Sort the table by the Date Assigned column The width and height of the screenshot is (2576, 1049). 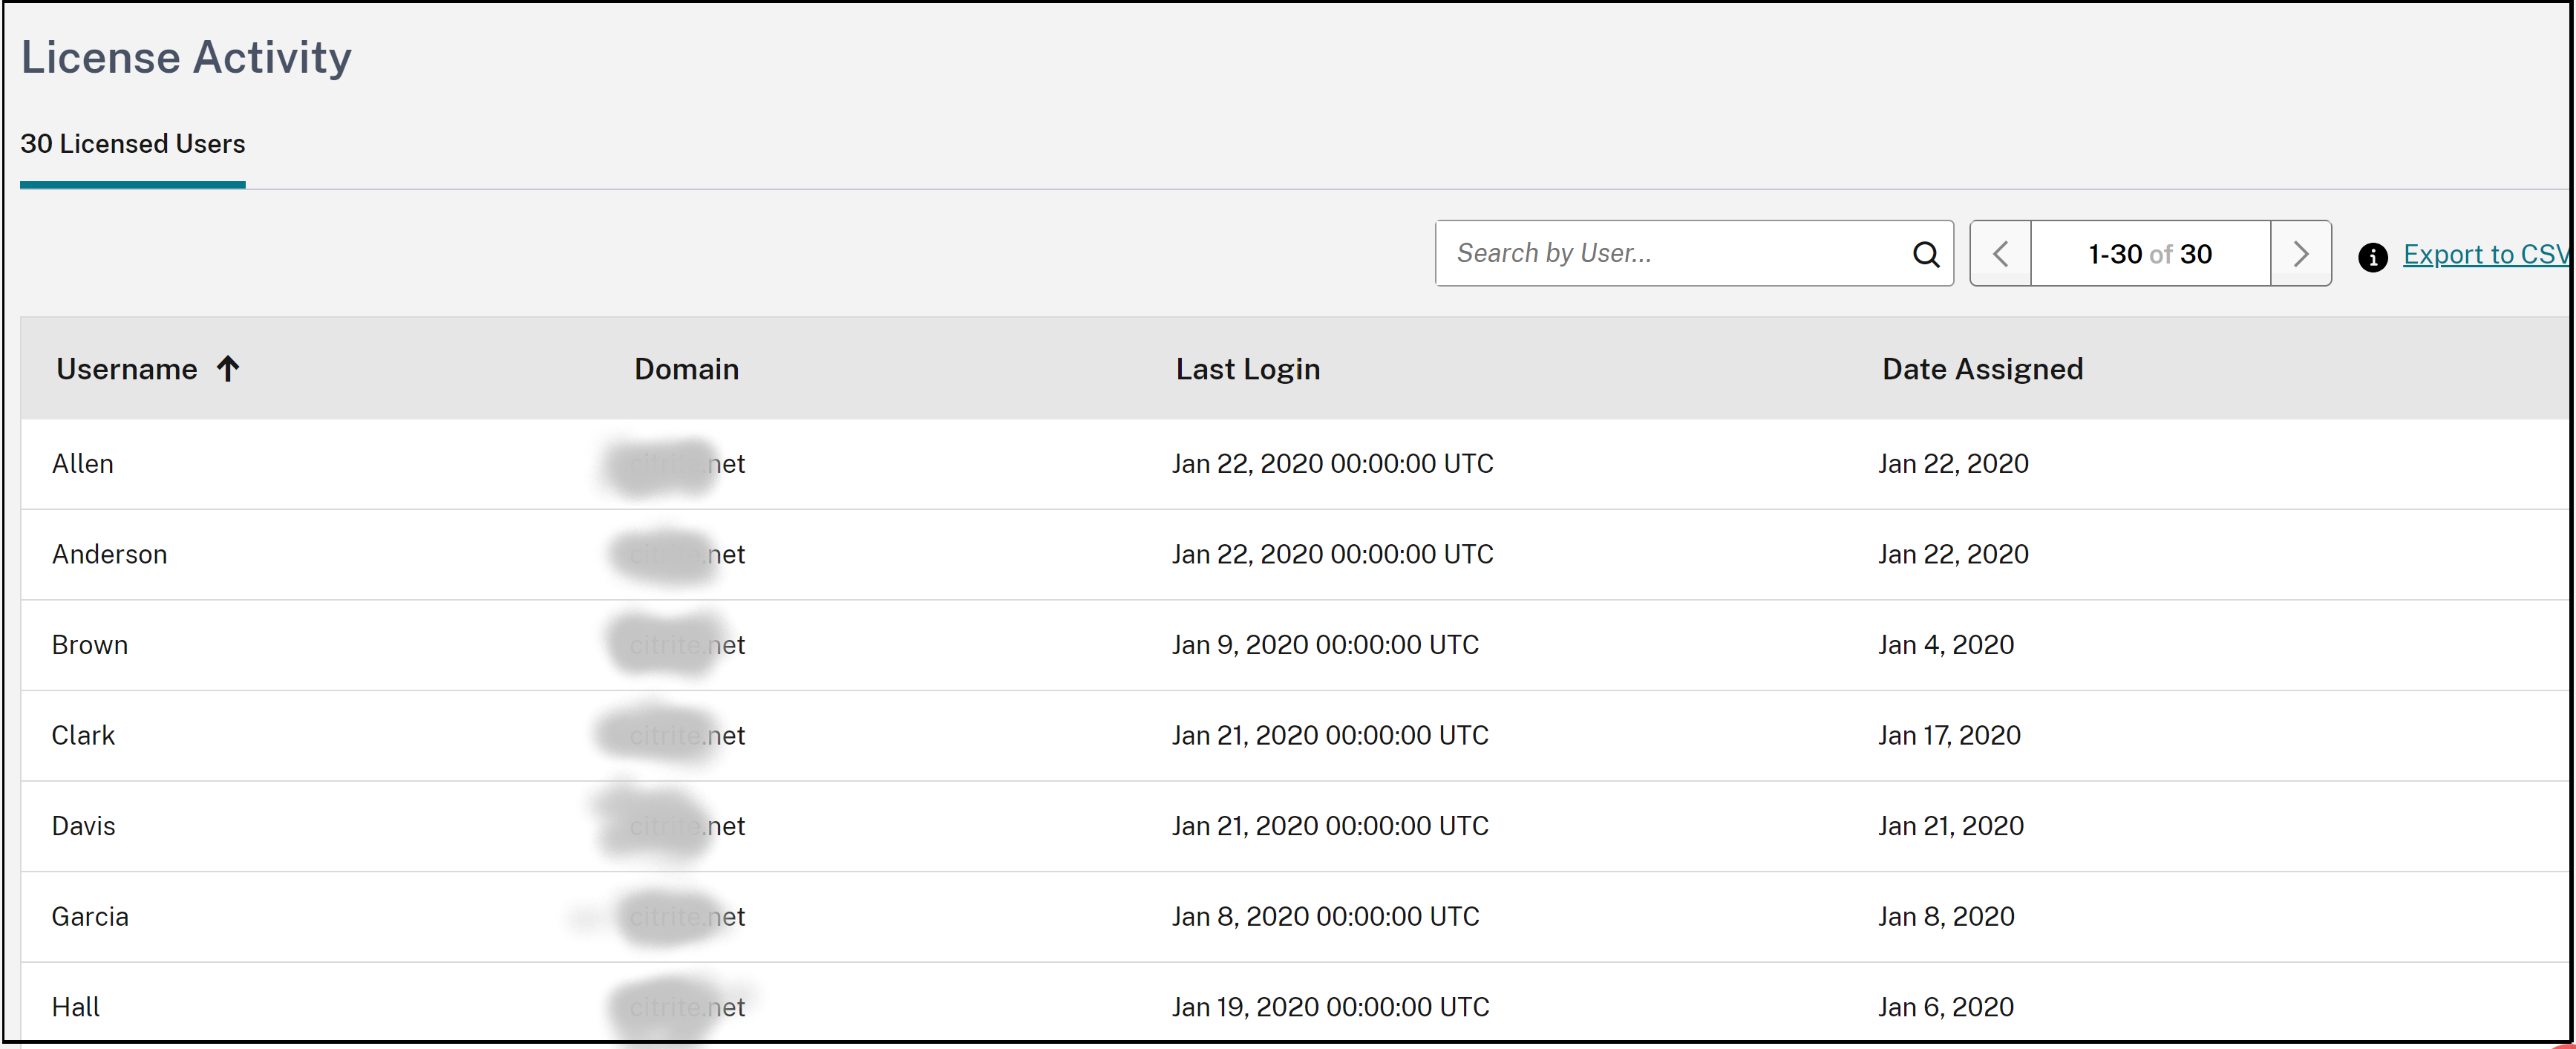1983,369
